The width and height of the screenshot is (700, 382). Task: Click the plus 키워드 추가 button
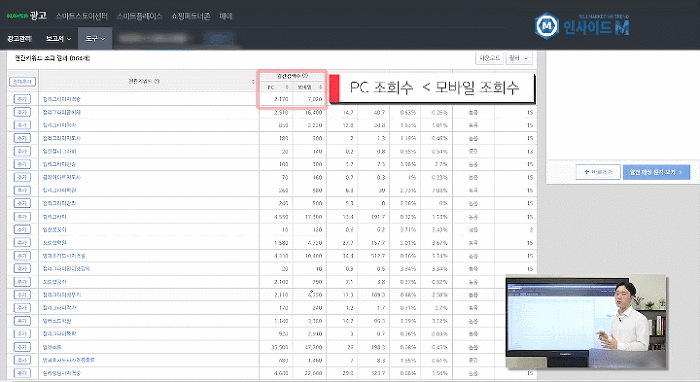coord(598,172)
